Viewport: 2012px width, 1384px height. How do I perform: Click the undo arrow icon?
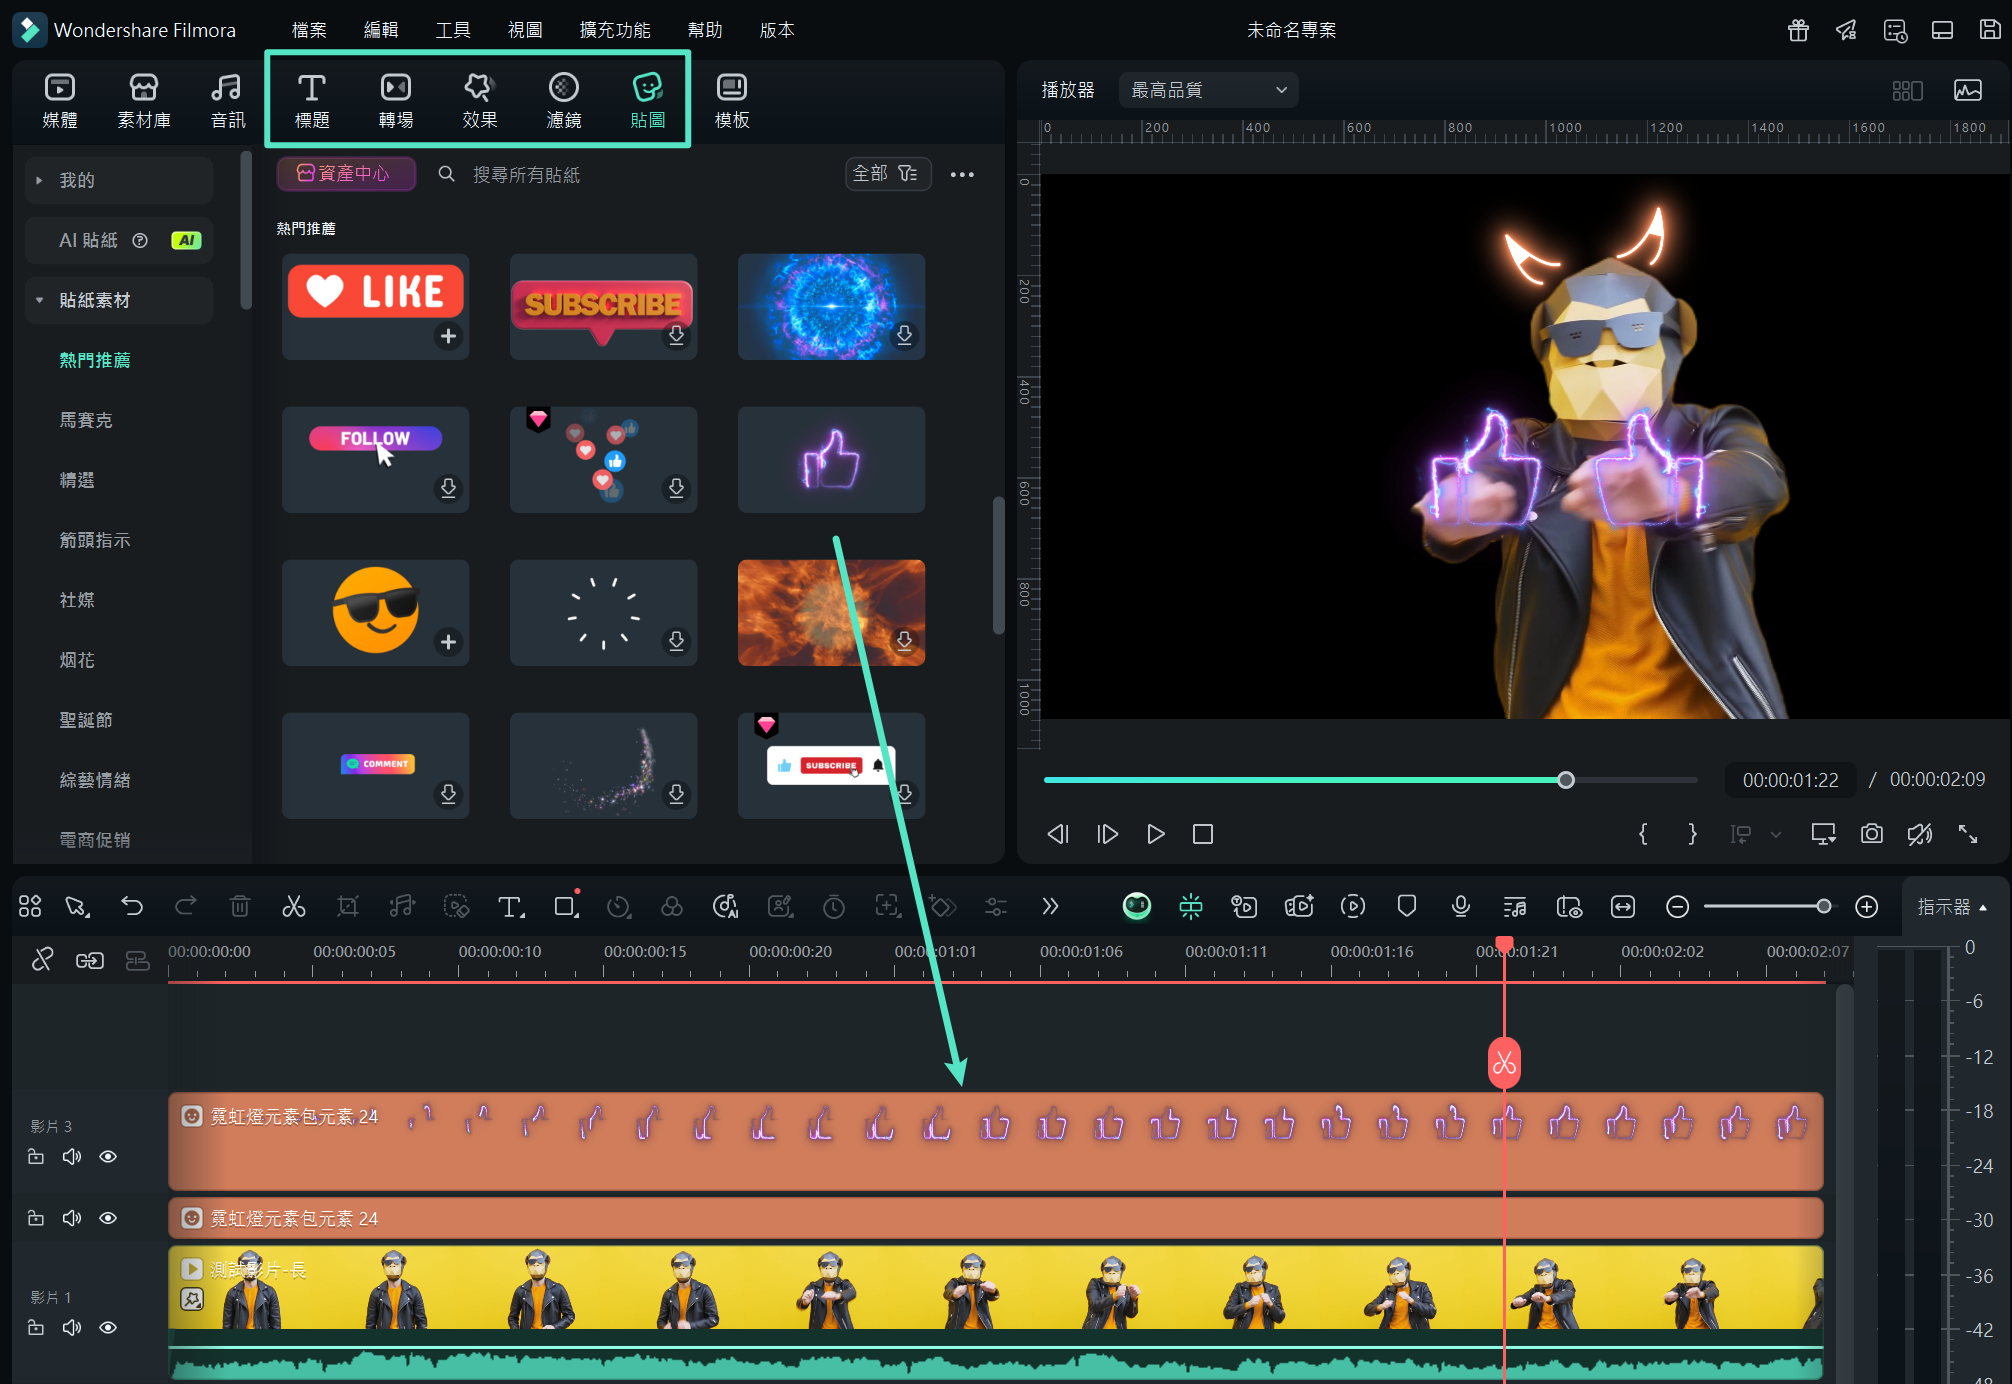[132, 906]
